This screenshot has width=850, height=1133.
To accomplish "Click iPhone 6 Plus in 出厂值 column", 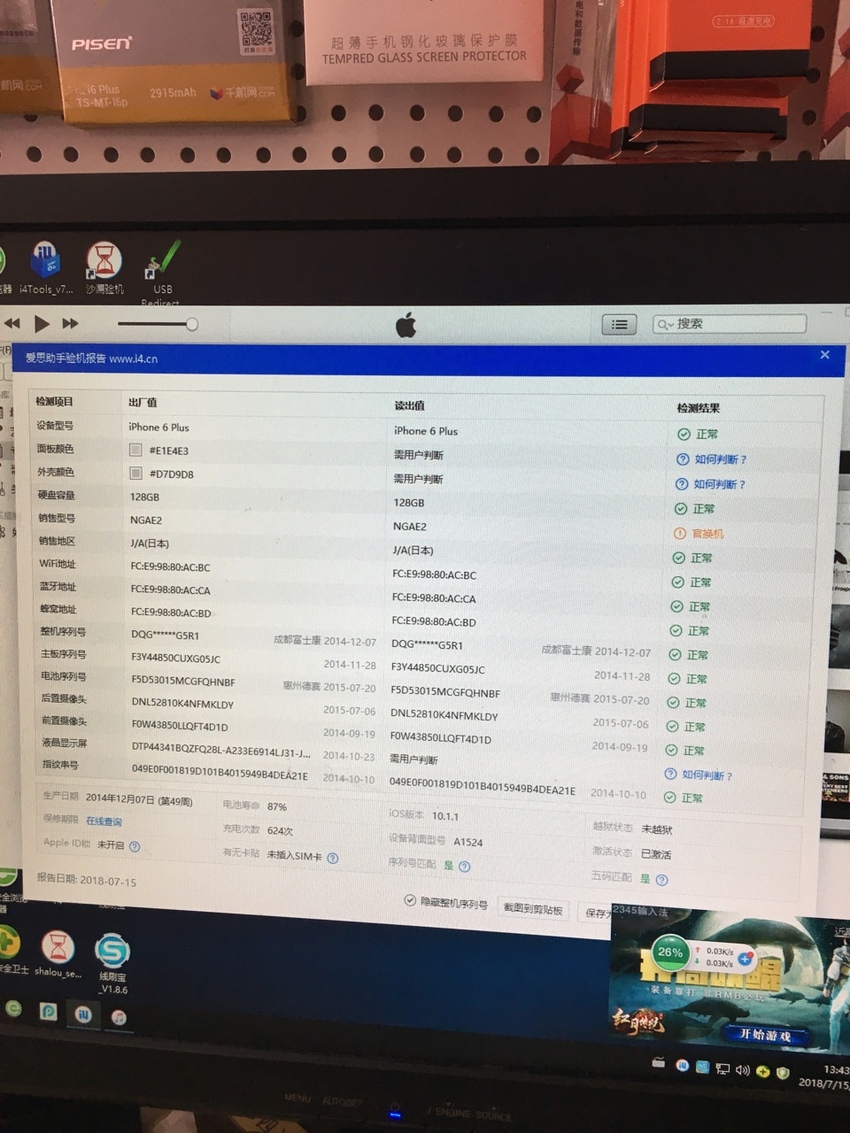I will 159,427.
